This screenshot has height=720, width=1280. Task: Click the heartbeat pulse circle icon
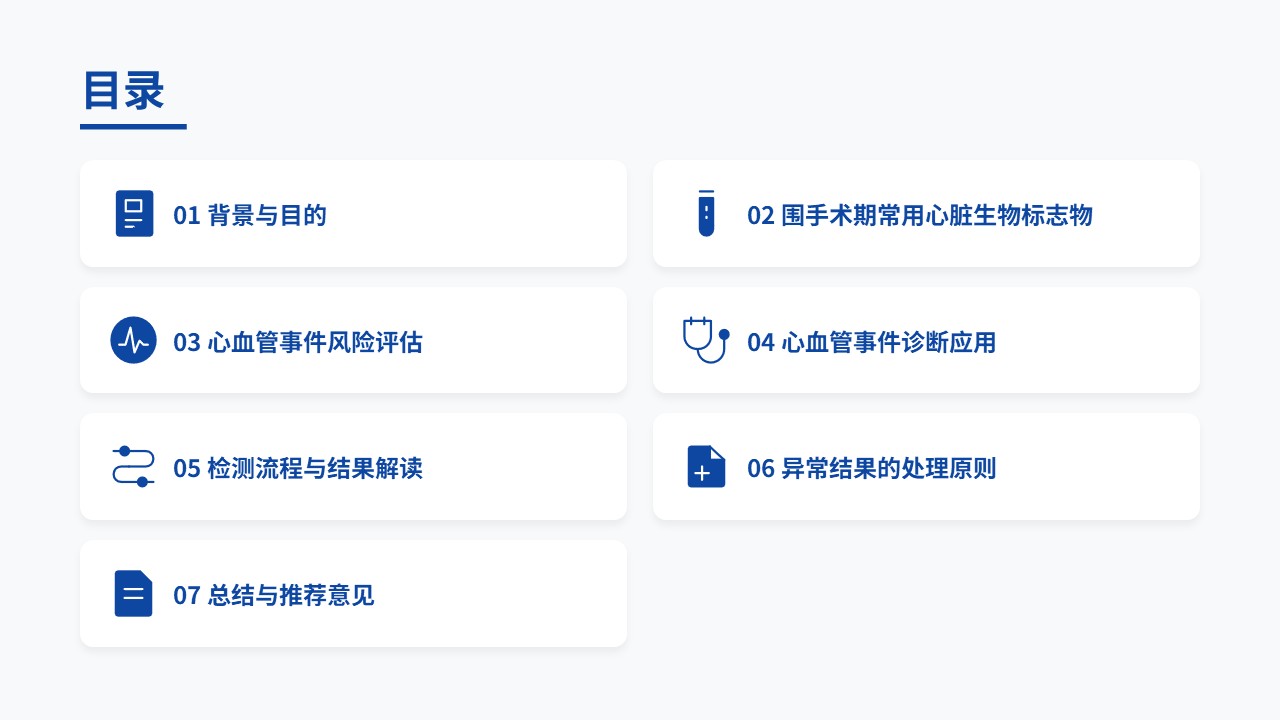pos(134,340)
